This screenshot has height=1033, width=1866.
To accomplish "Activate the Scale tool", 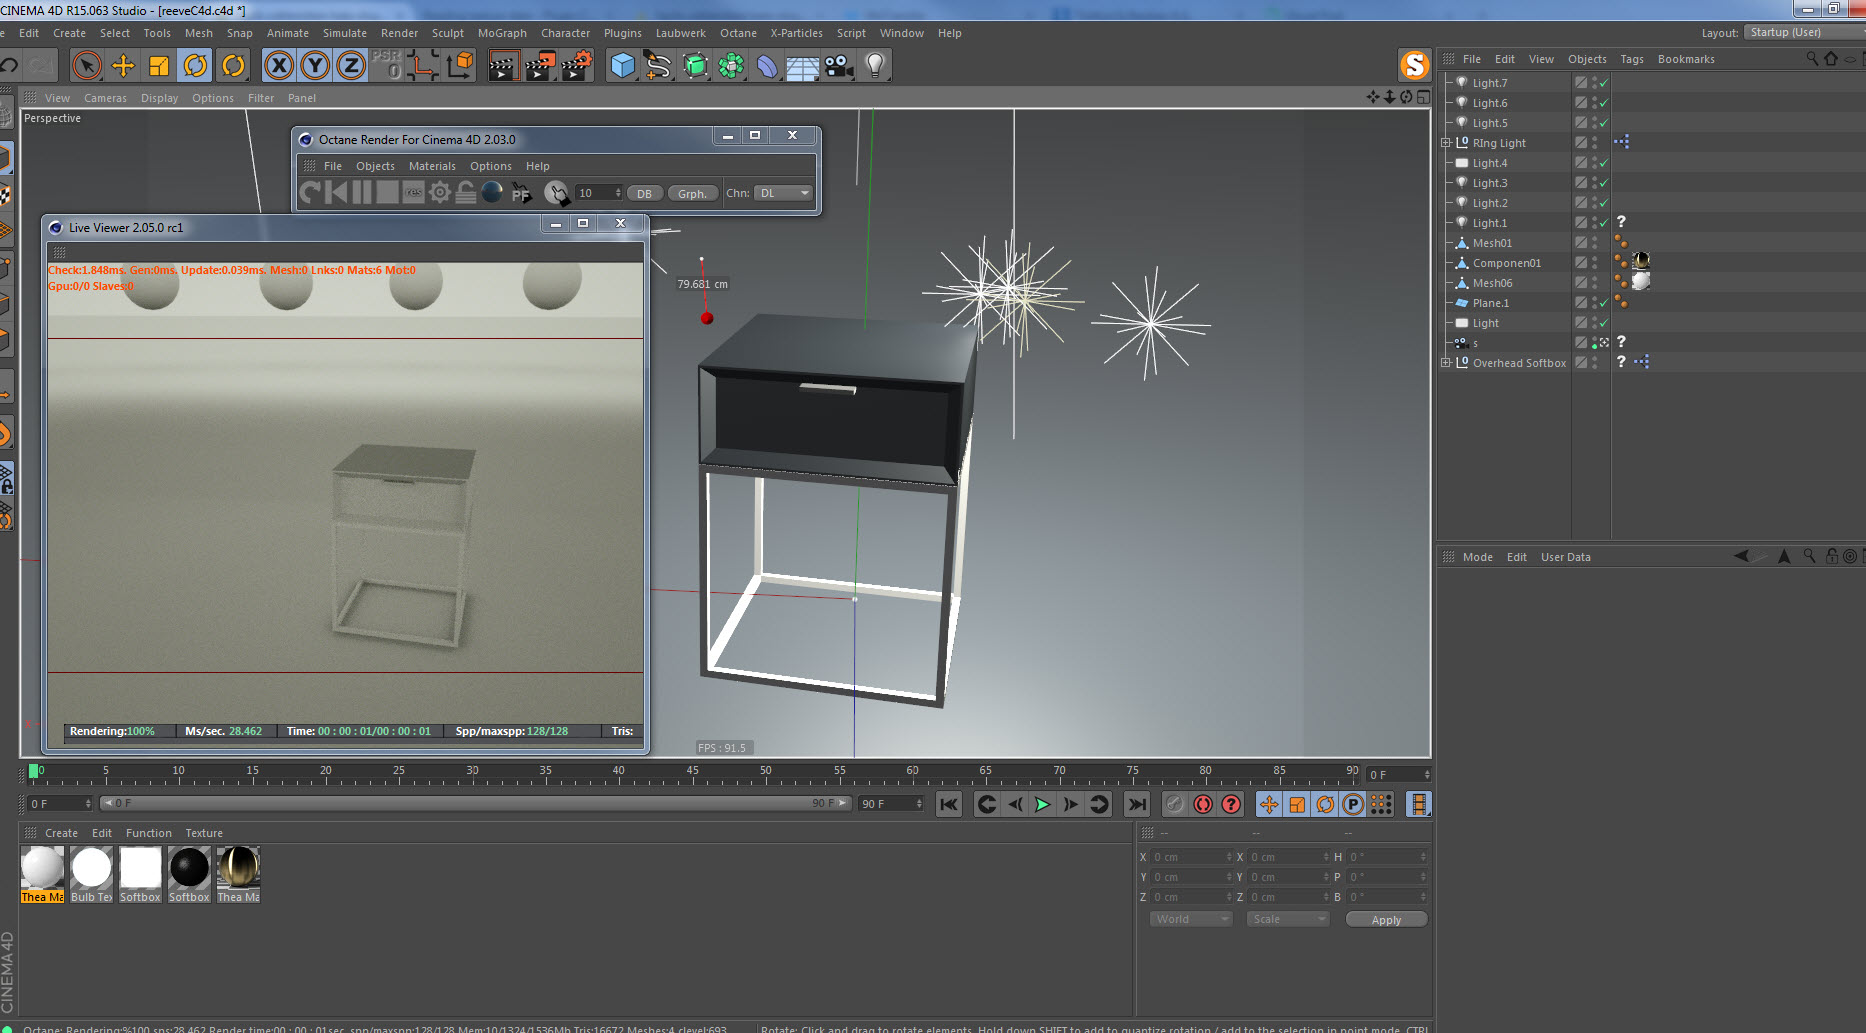I will point(159,66).
